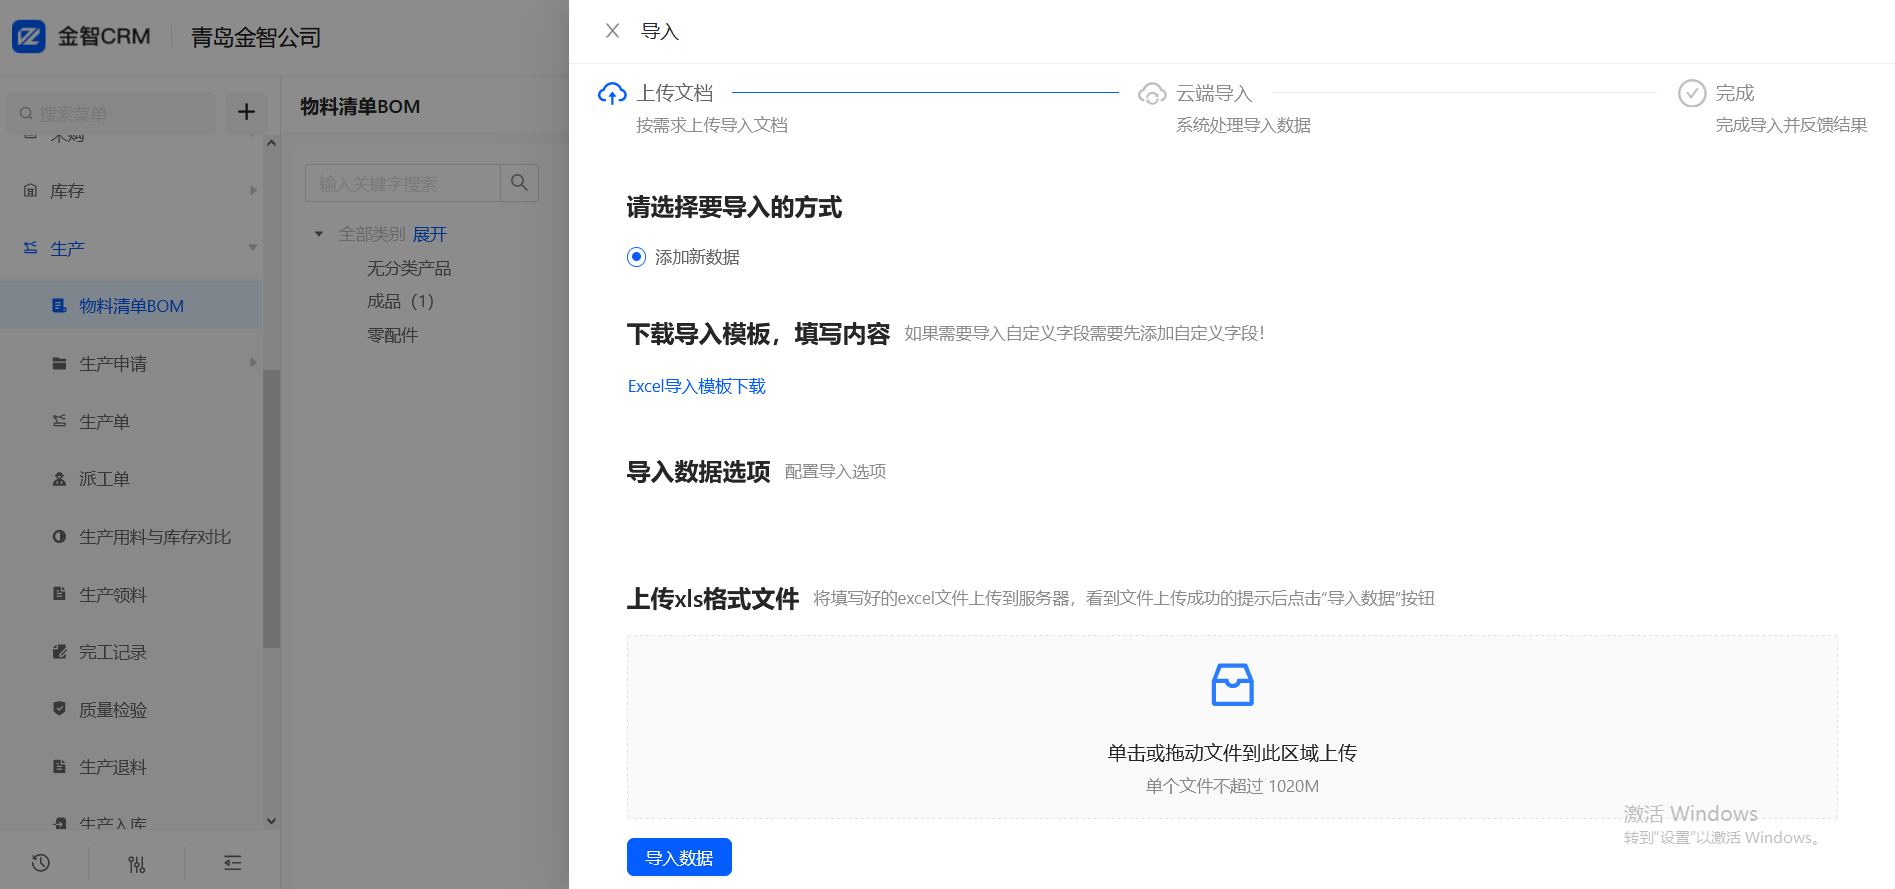This screenshot has height=889, width=1895.
Task: Click the 上传文档 cloud upload step icon
Action: [612, 94]
